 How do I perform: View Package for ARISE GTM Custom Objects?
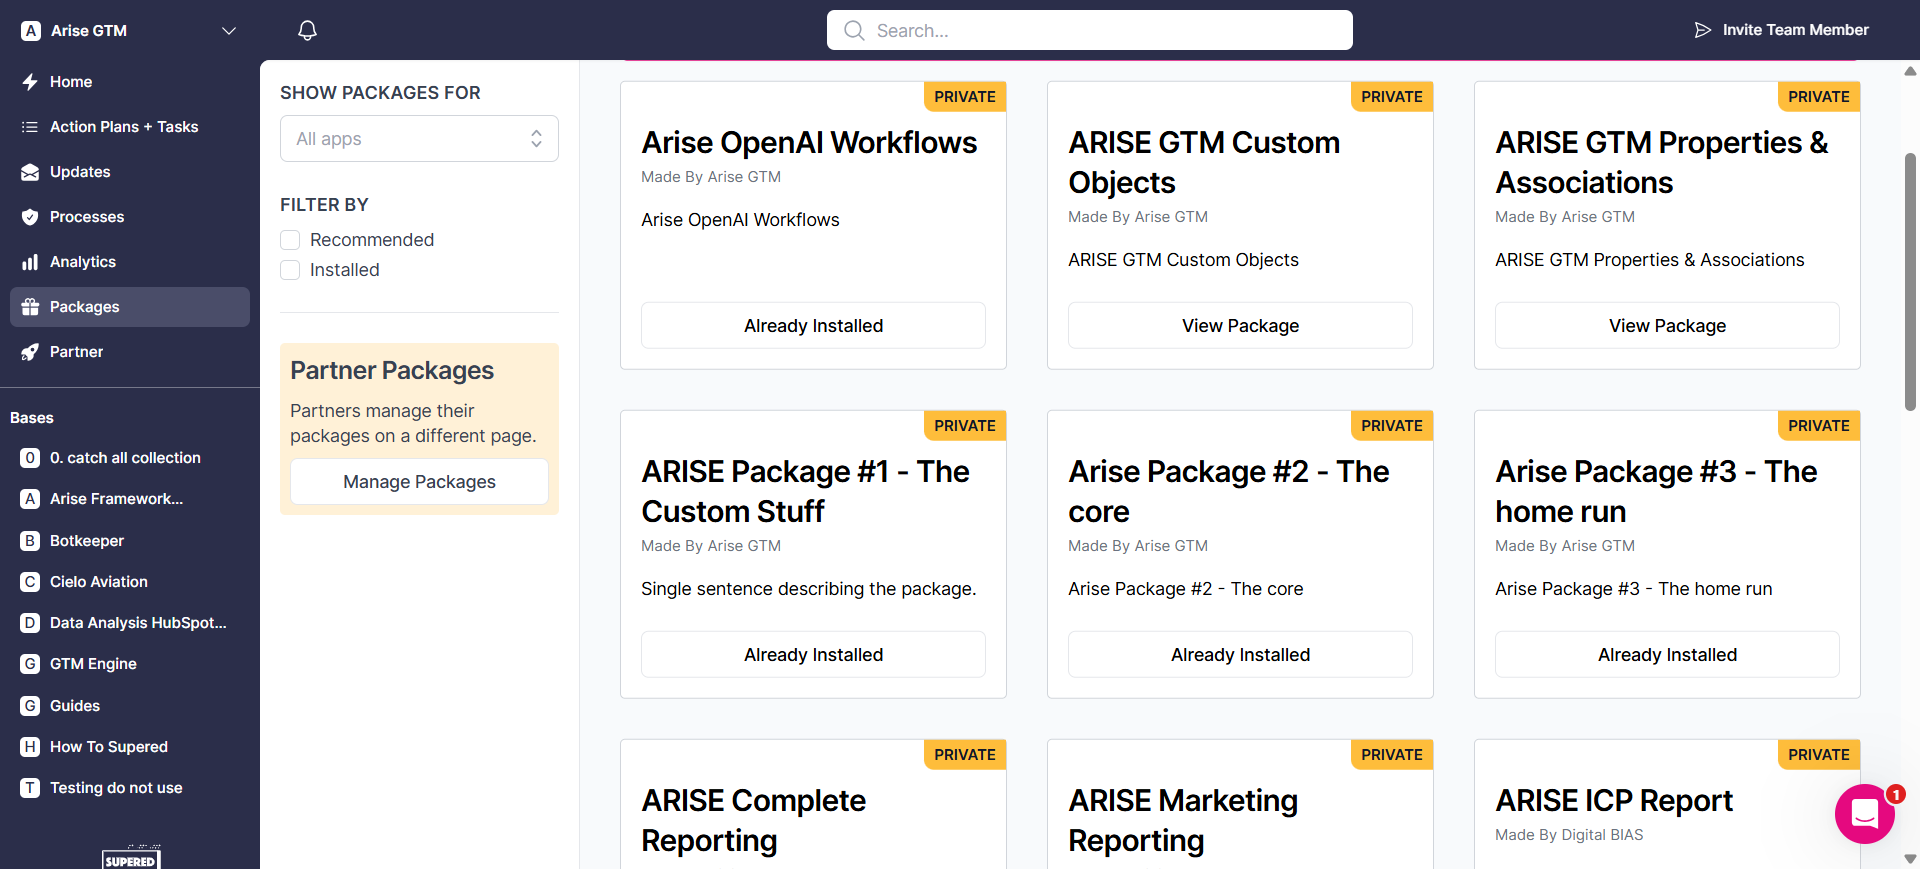pyautogui.click(x=1240, y=326)
